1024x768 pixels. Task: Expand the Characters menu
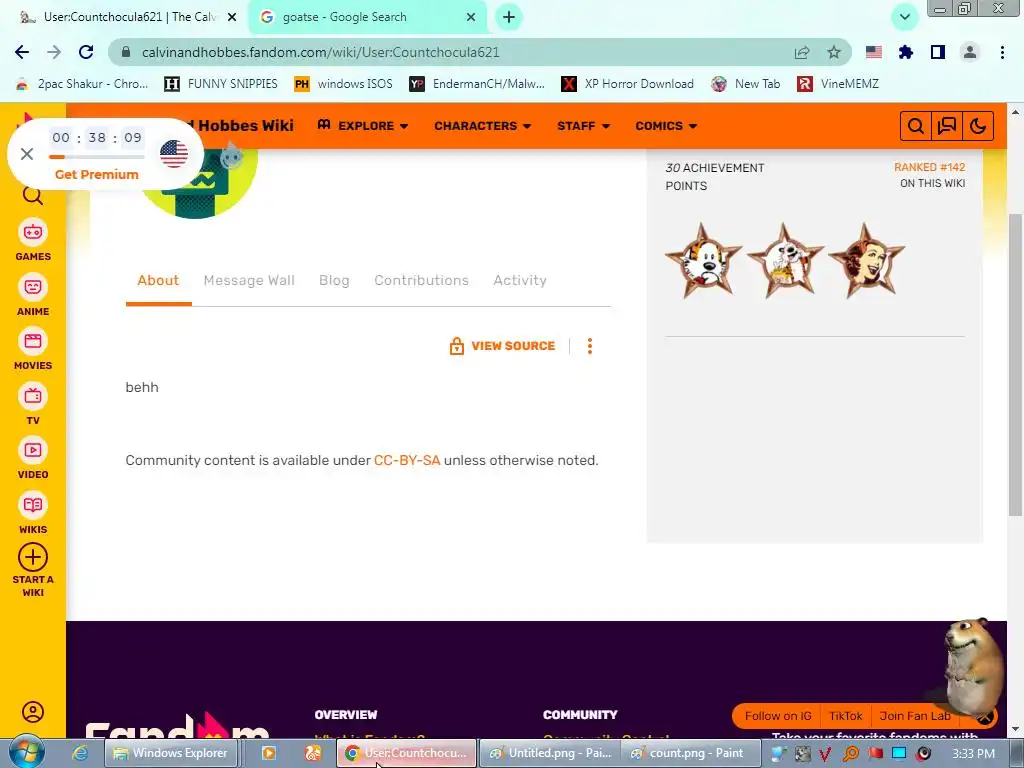coord(483,126)
